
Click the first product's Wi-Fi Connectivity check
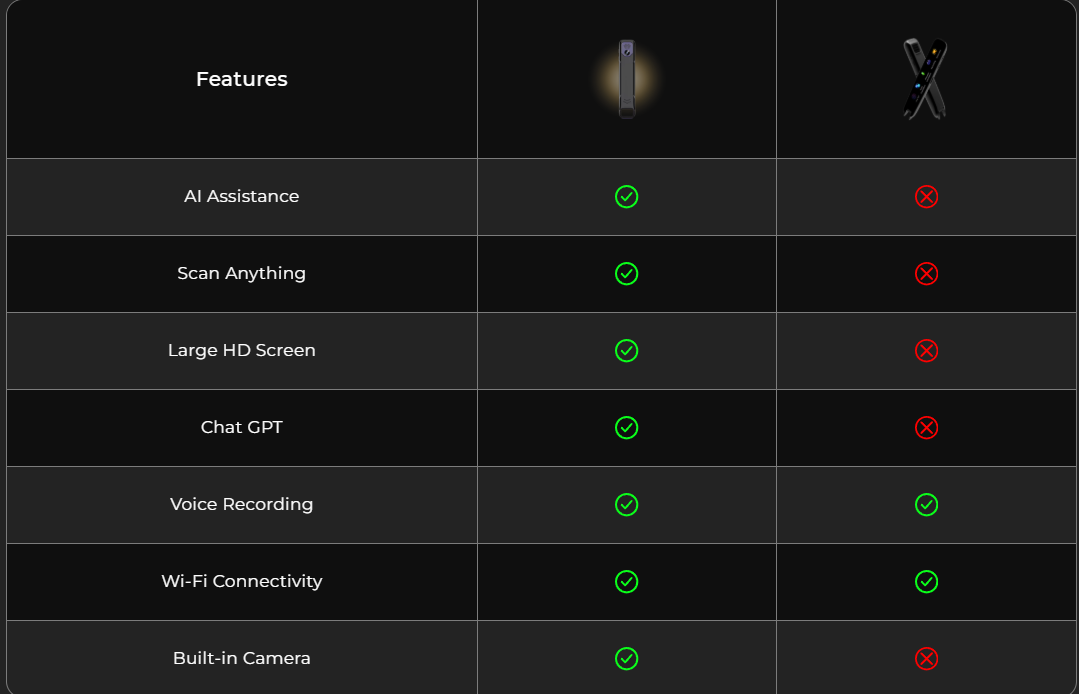626,582
